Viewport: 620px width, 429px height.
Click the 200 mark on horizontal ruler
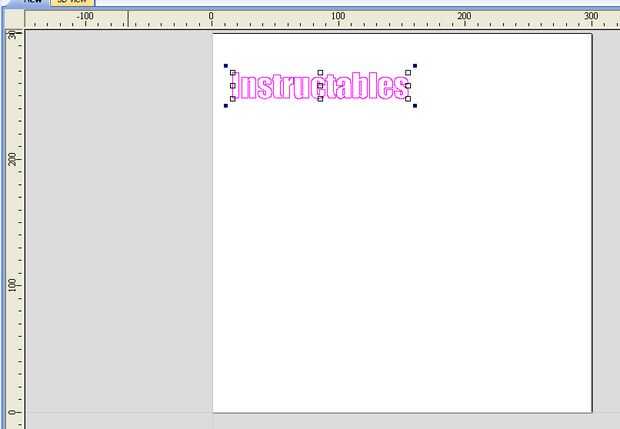coord(464,16)
